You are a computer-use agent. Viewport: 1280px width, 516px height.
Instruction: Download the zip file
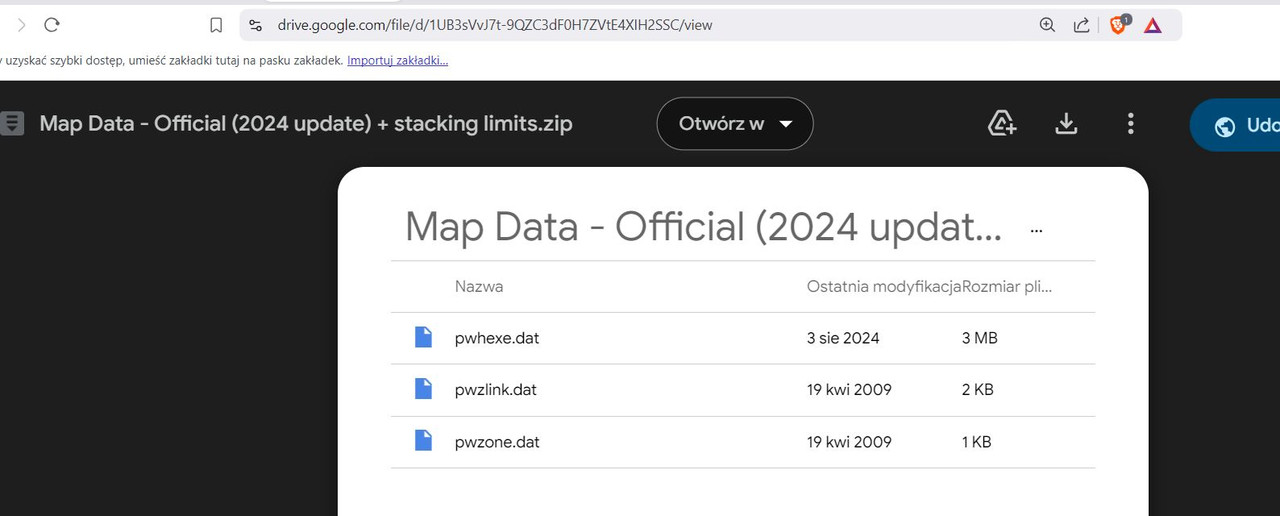point(1066,124)
